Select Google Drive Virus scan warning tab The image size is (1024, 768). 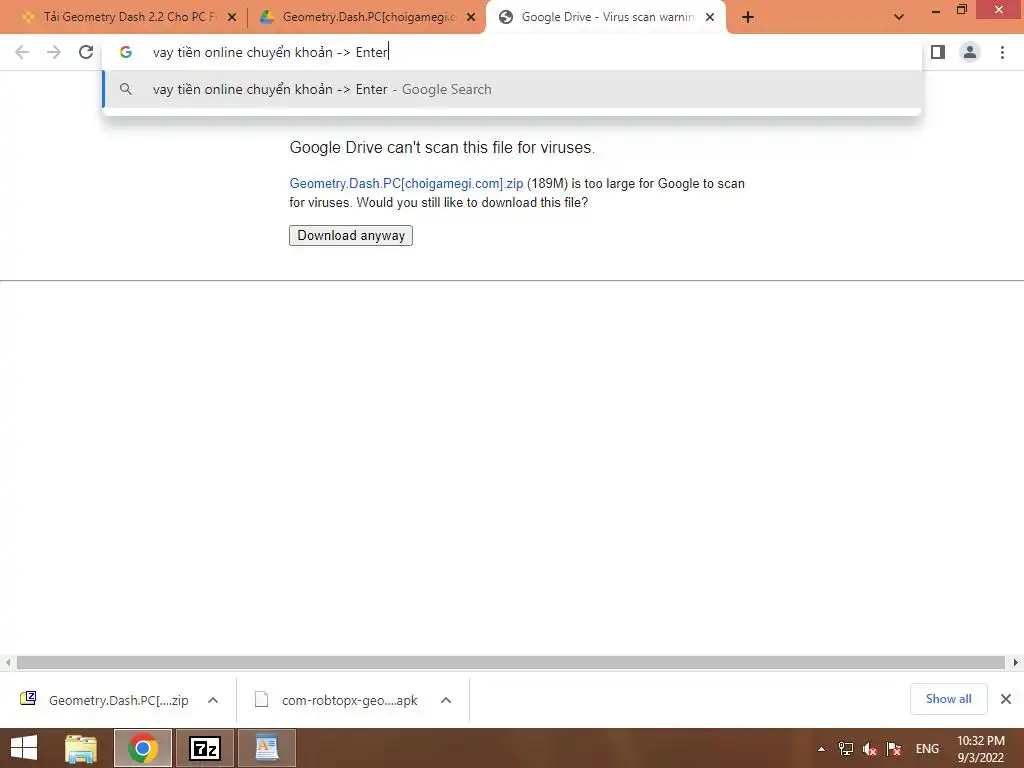606,17
